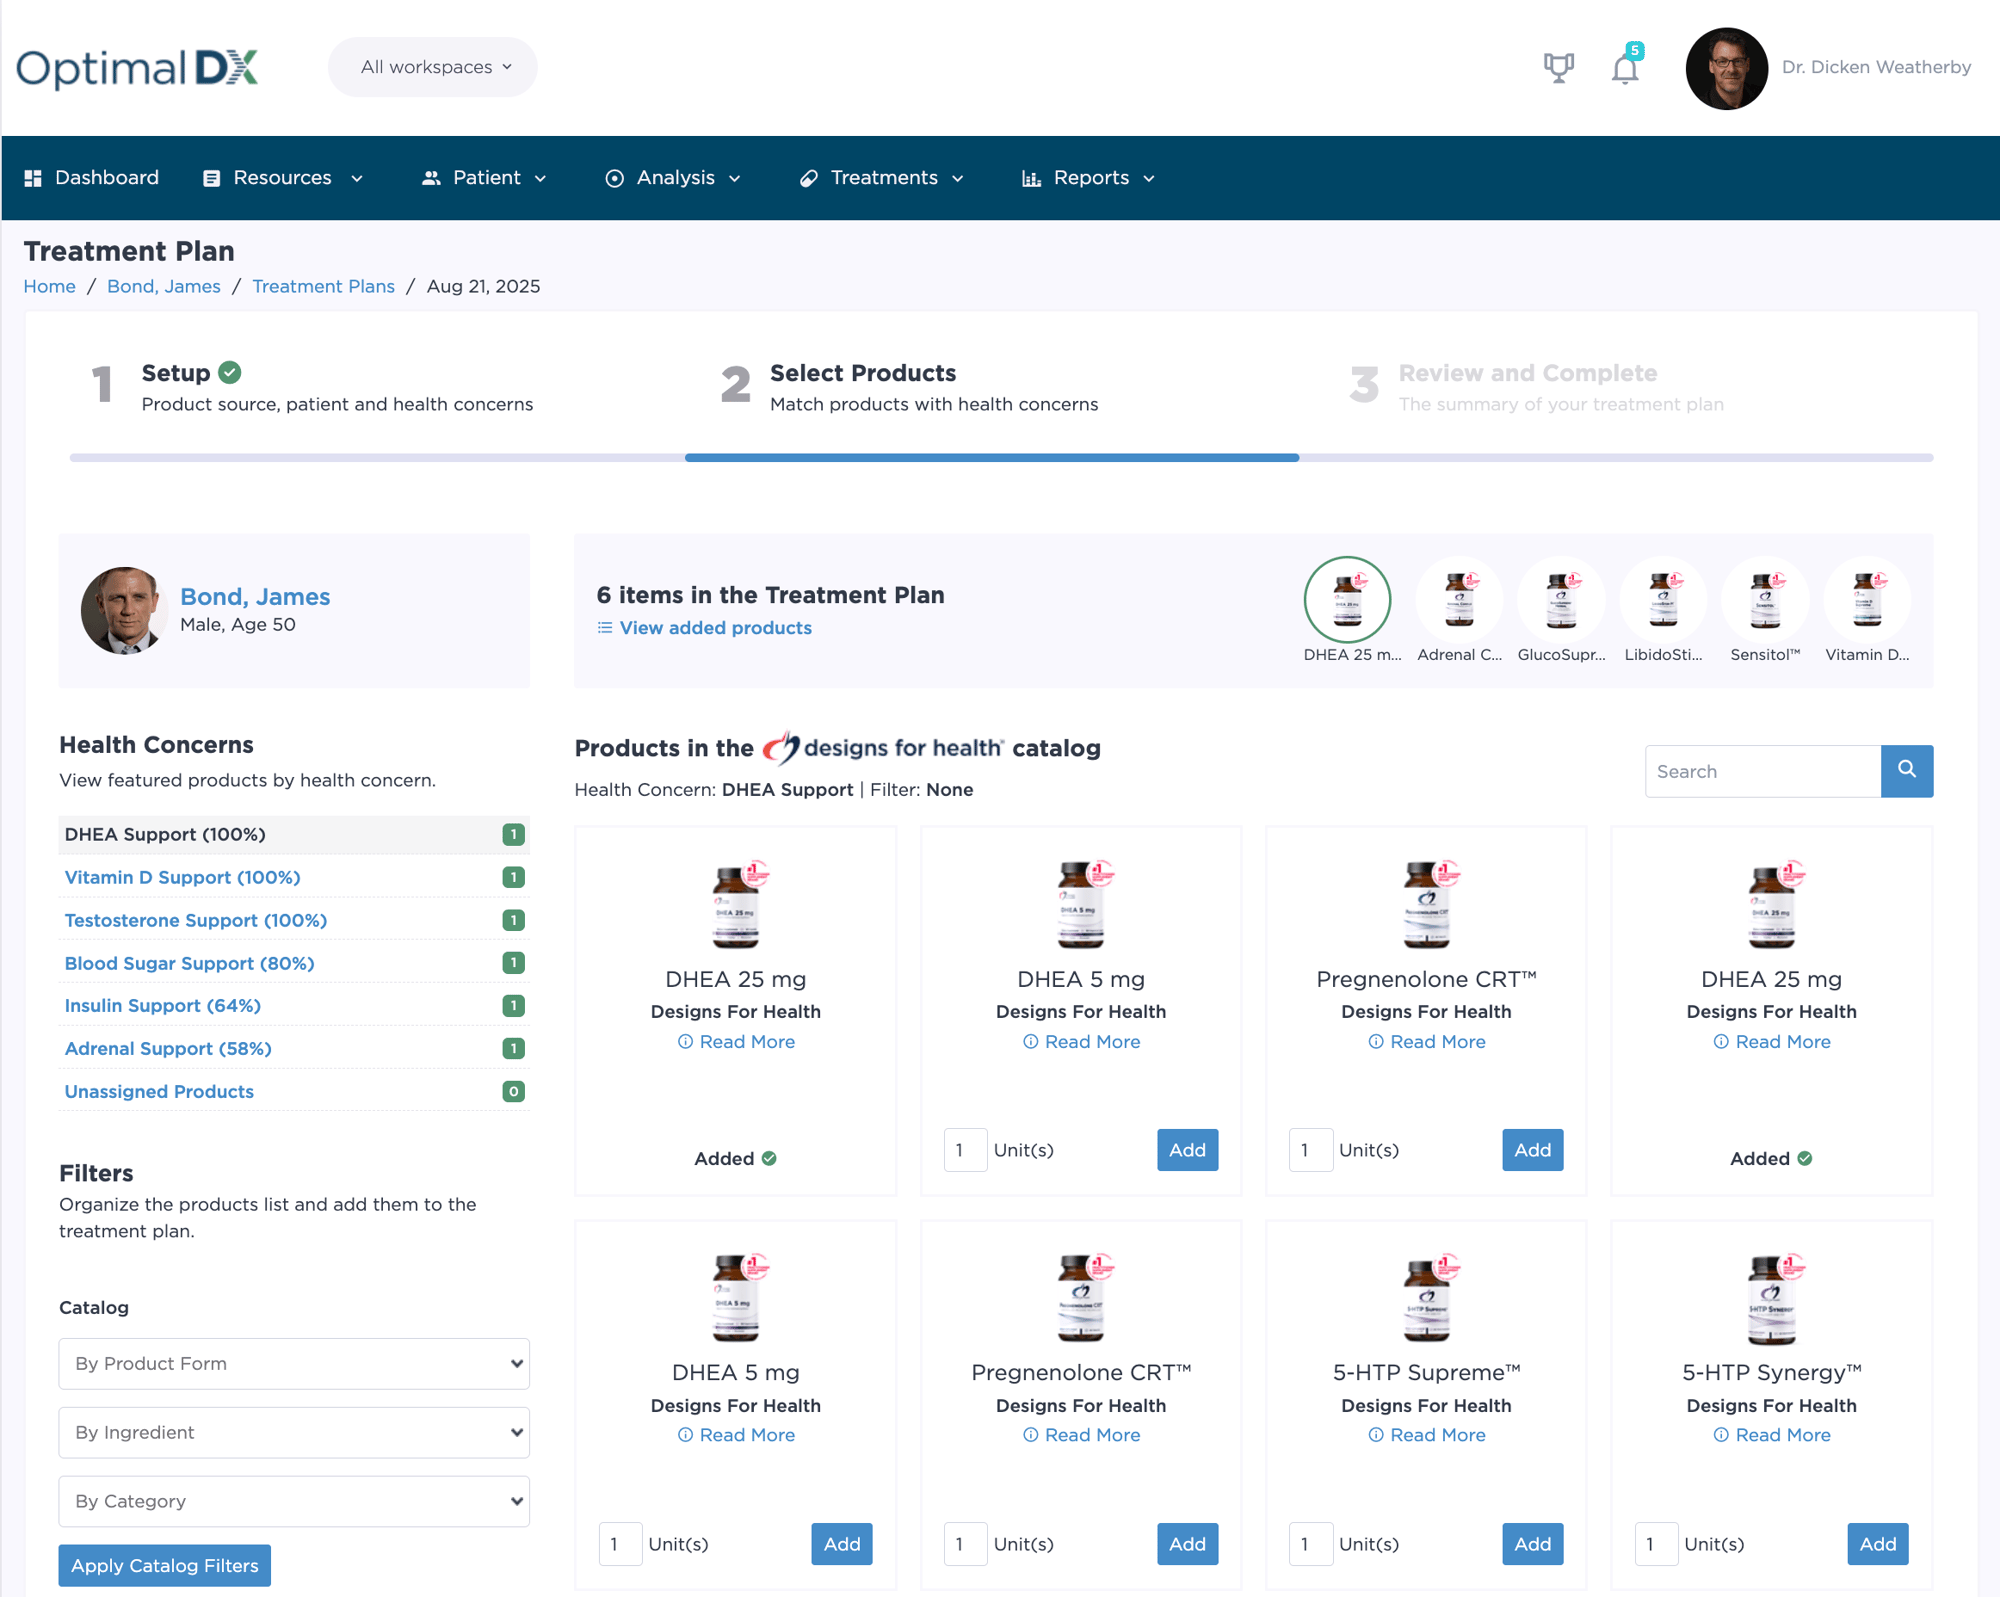Read More for first DHEA 25 mg
The height and width of the screenshot is (1597, 2000).
[x=736, y=1041]
